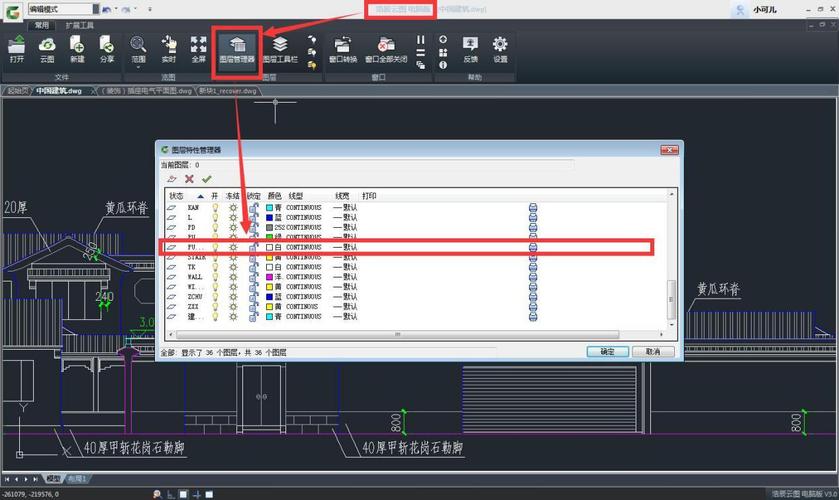Switch to the 扩展工具 ribbon tab
This screenshot has height=500, width=839.
point(79,25)
